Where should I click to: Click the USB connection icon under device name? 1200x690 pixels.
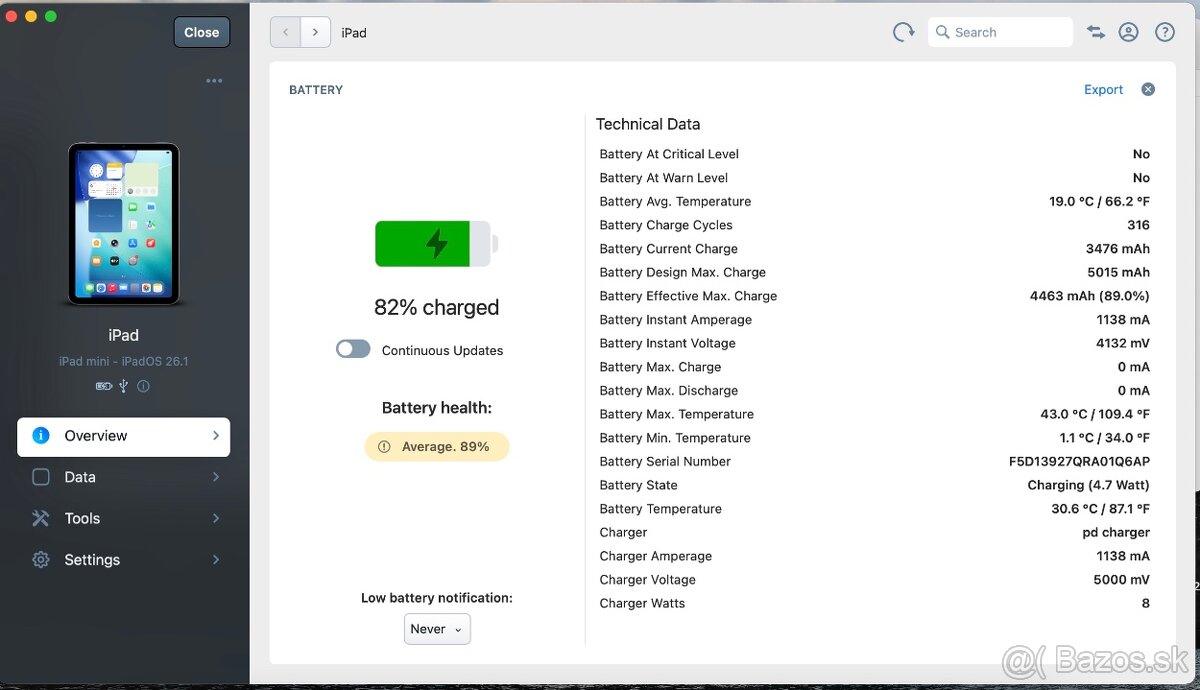(123, 386)
